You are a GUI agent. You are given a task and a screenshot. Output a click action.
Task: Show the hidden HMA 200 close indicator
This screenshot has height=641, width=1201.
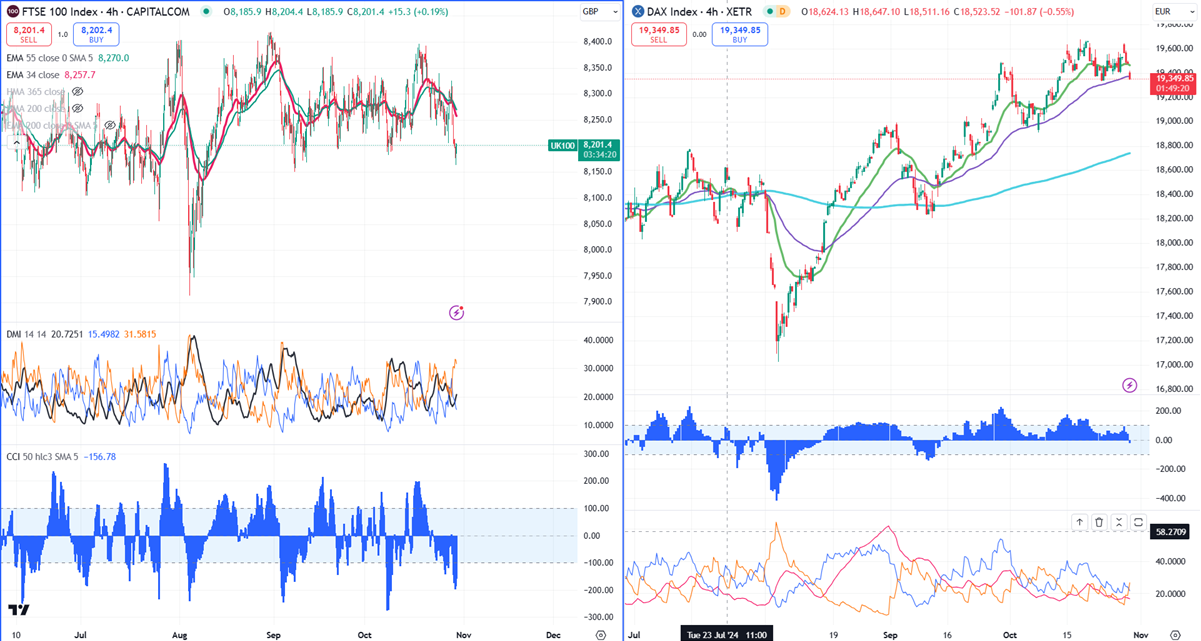click(x=78, y=108)
